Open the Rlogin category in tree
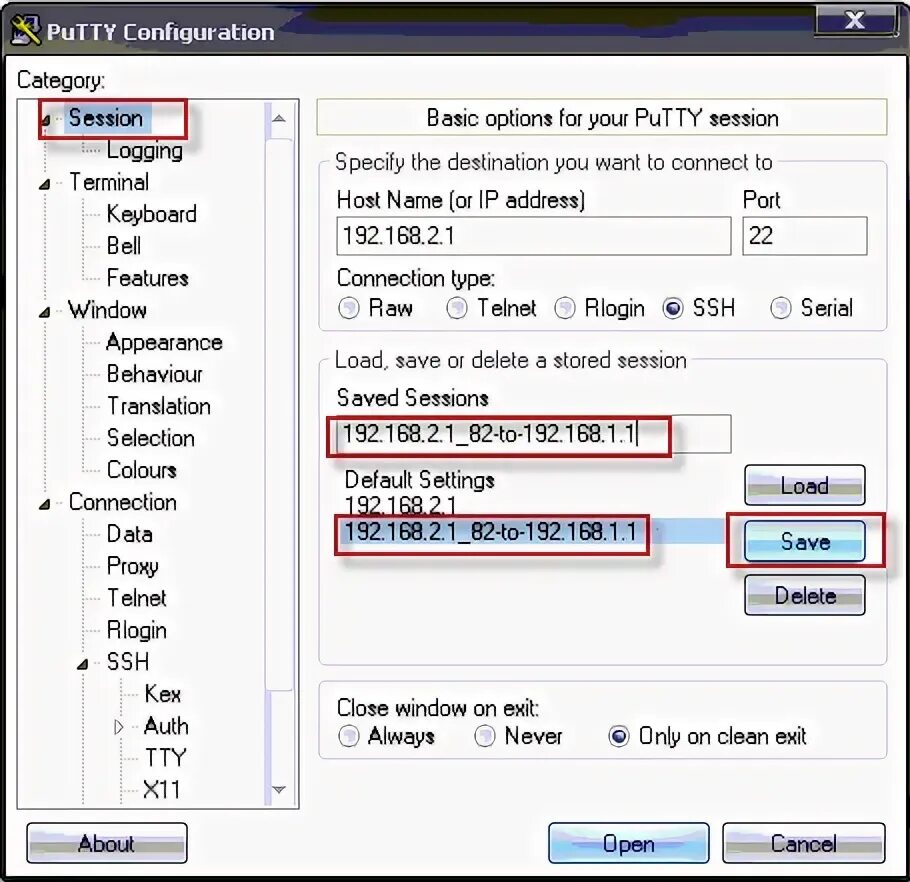 137,630
